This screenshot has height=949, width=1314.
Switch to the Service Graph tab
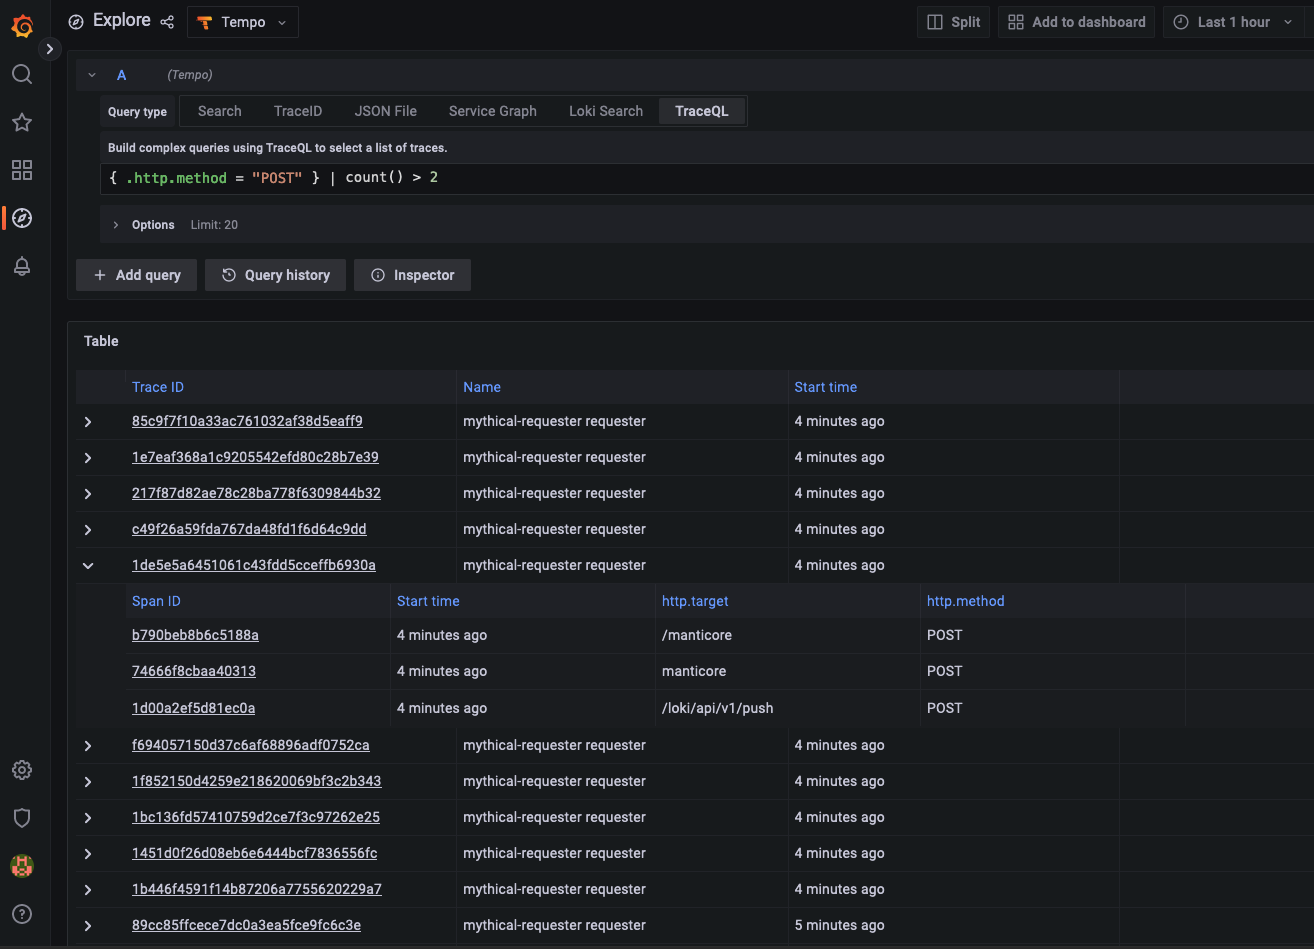492,111
